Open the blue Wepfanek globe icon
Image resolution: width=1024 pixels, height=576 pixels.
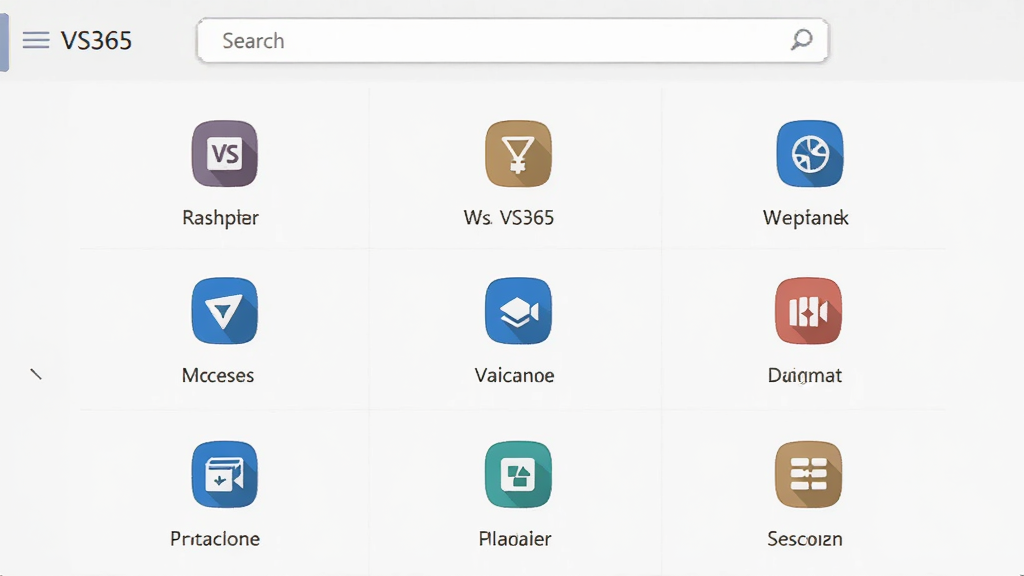(x=810, y=154)
